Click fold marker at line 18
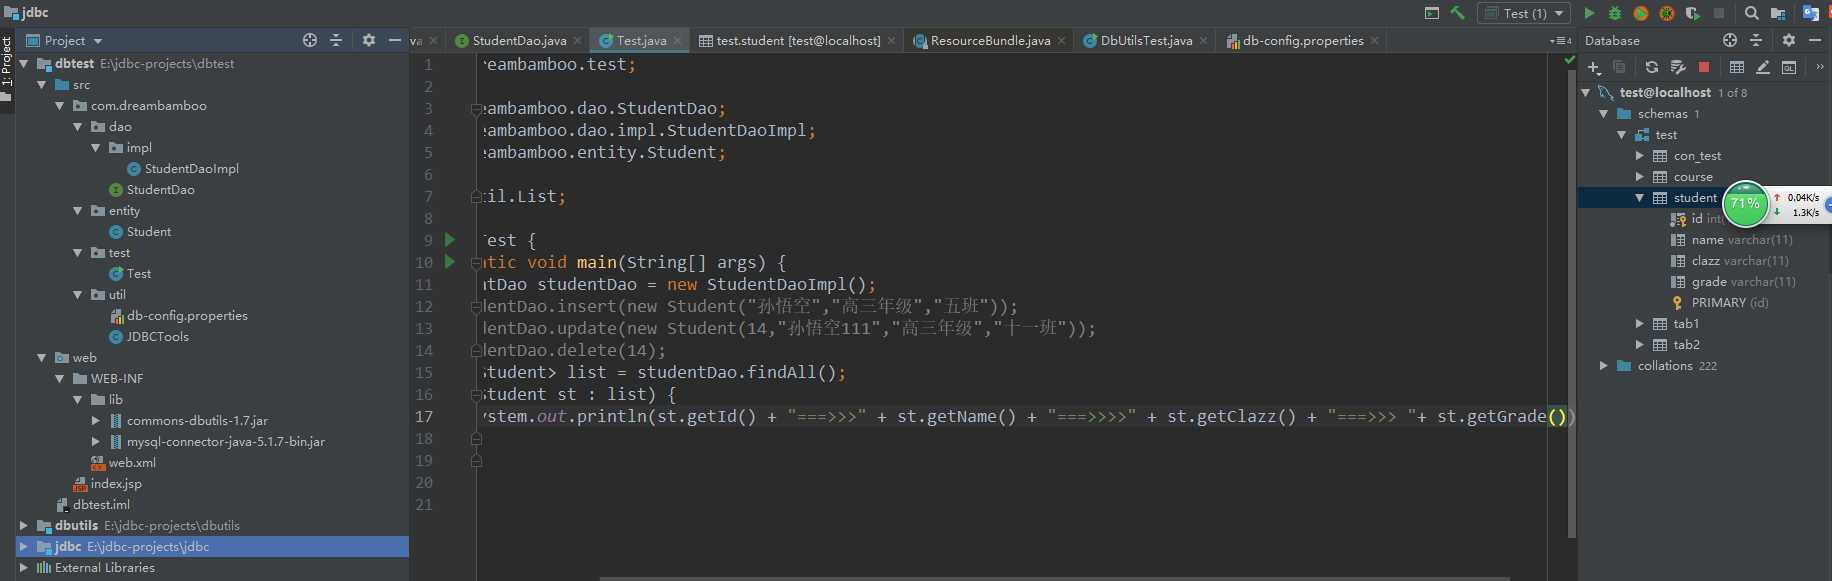 [x=476, y=438]
